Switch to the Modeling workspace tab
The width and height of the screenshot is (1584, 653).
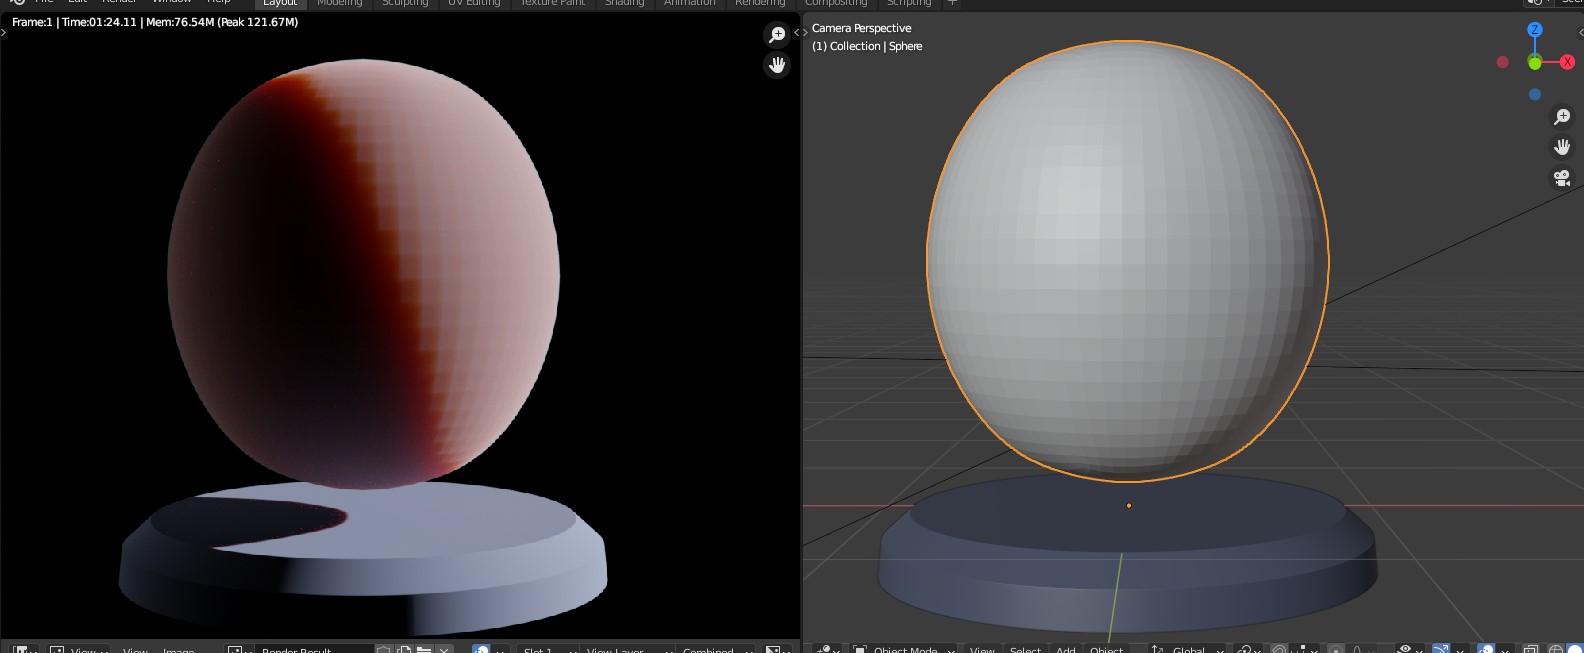tap(339, 3)
